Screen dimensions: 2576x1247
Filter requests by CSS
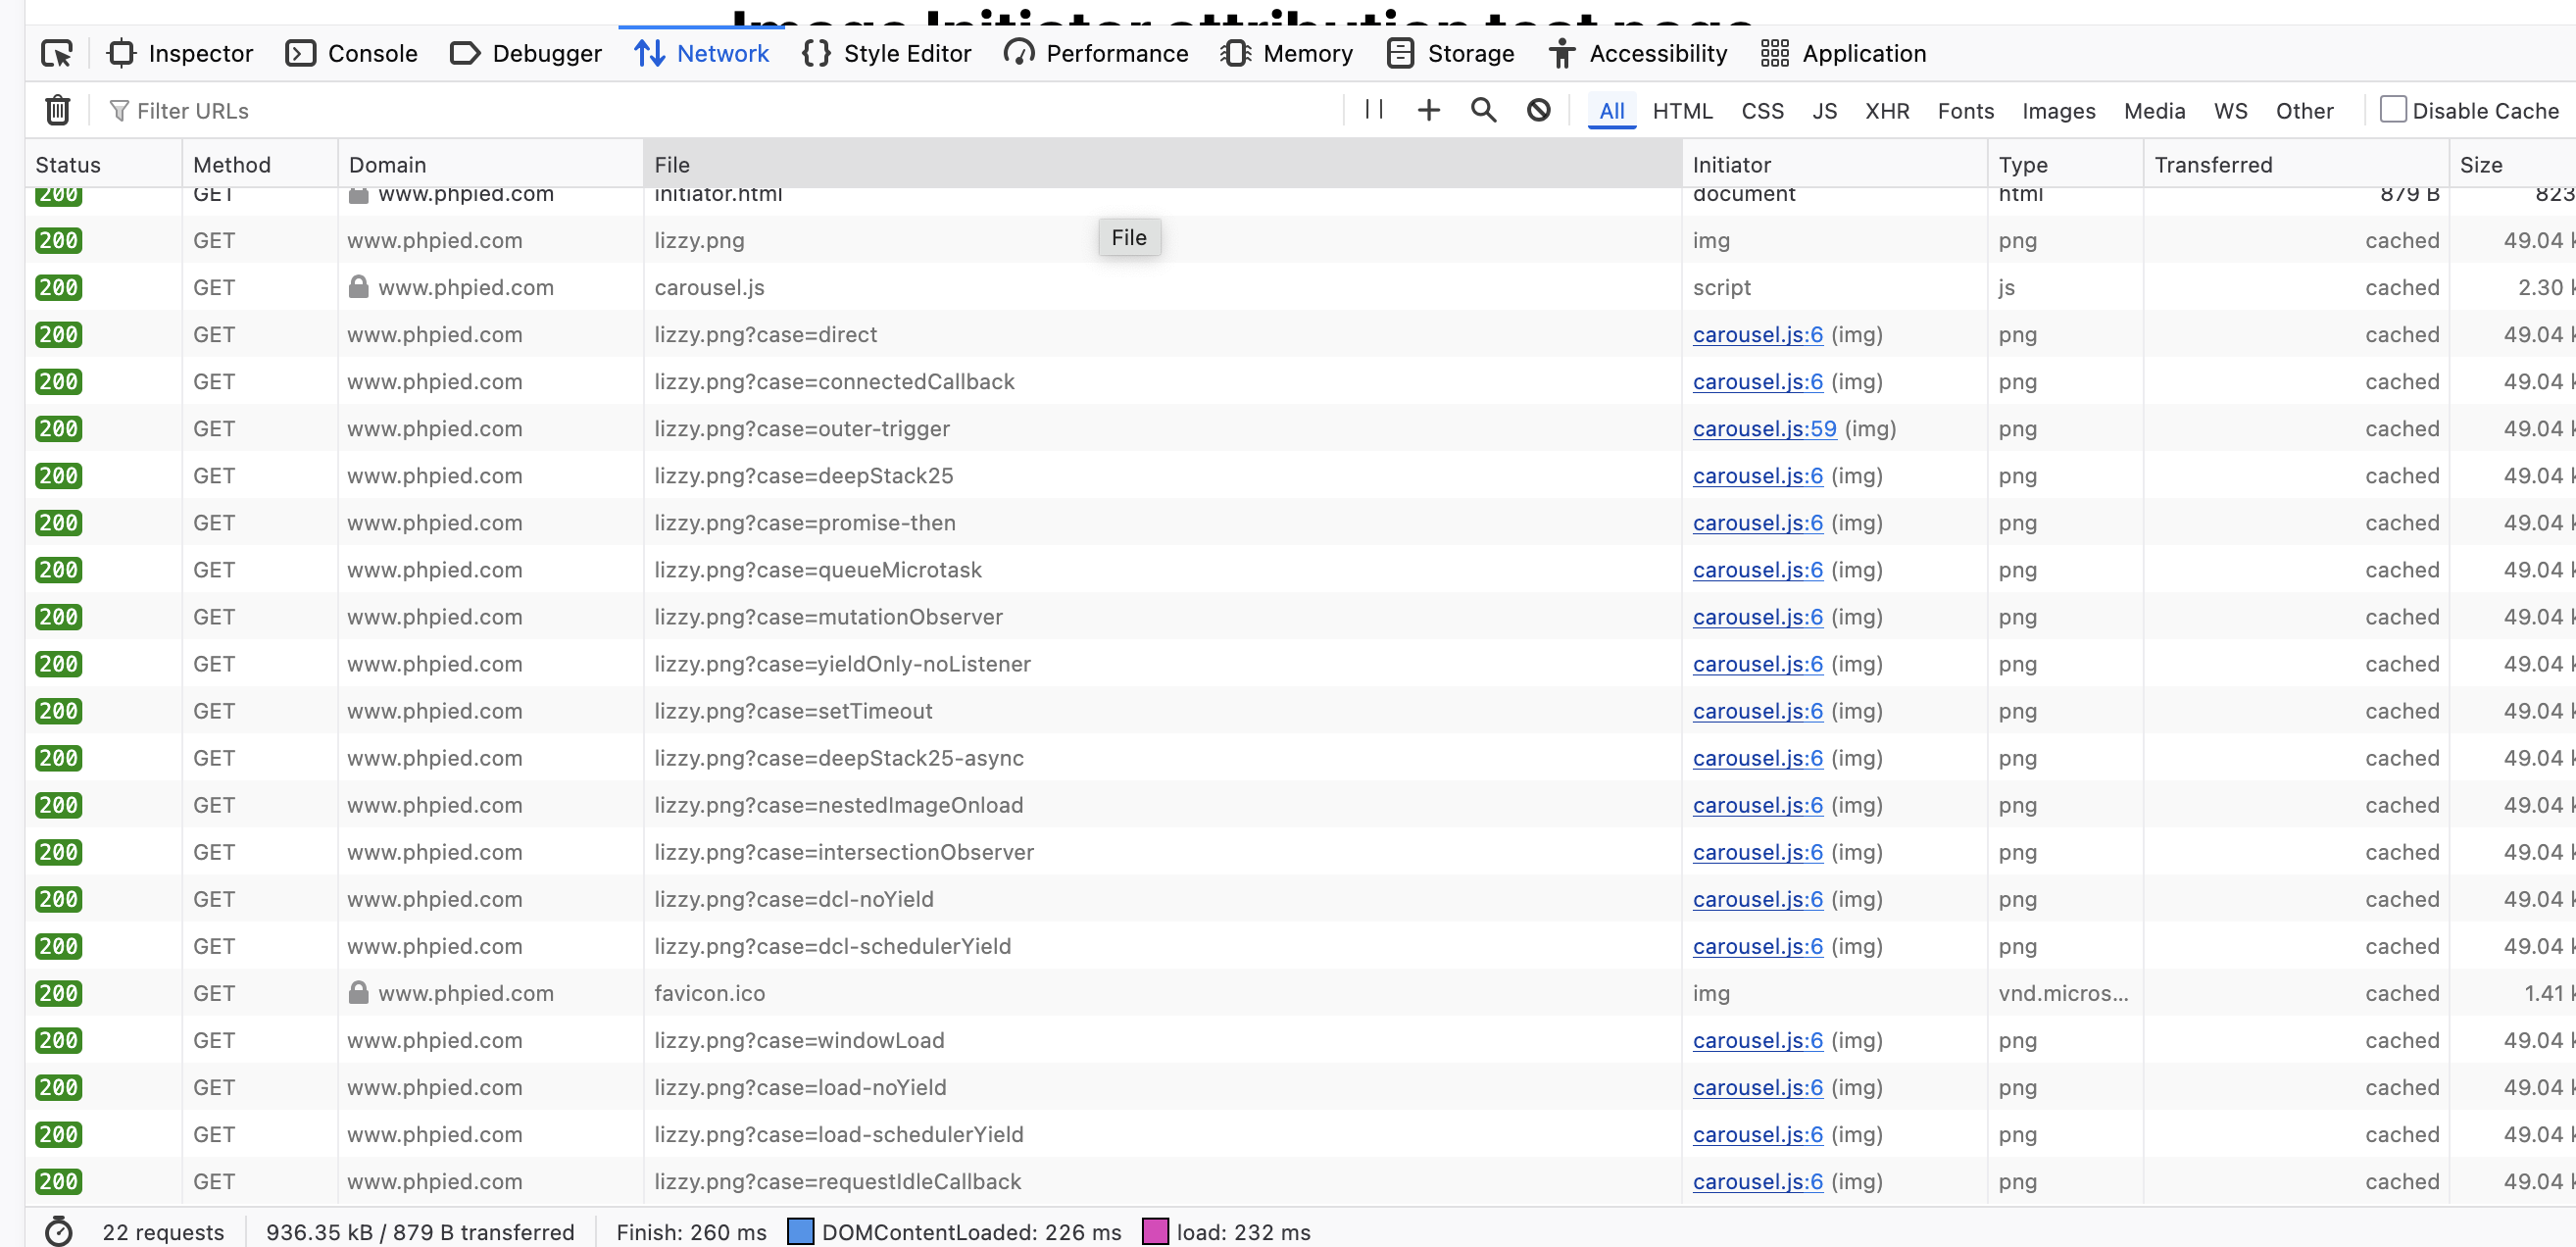coord(1763,111)
